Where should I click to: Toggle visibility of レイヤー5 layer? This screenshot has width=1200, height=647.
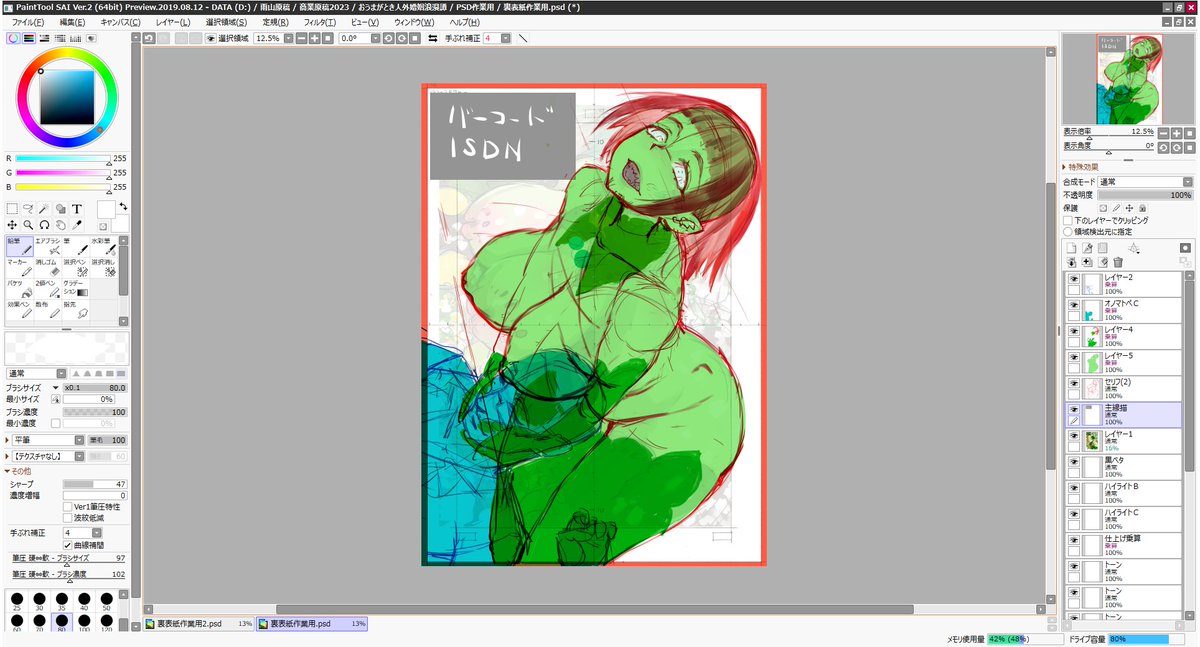point(1073,358)
